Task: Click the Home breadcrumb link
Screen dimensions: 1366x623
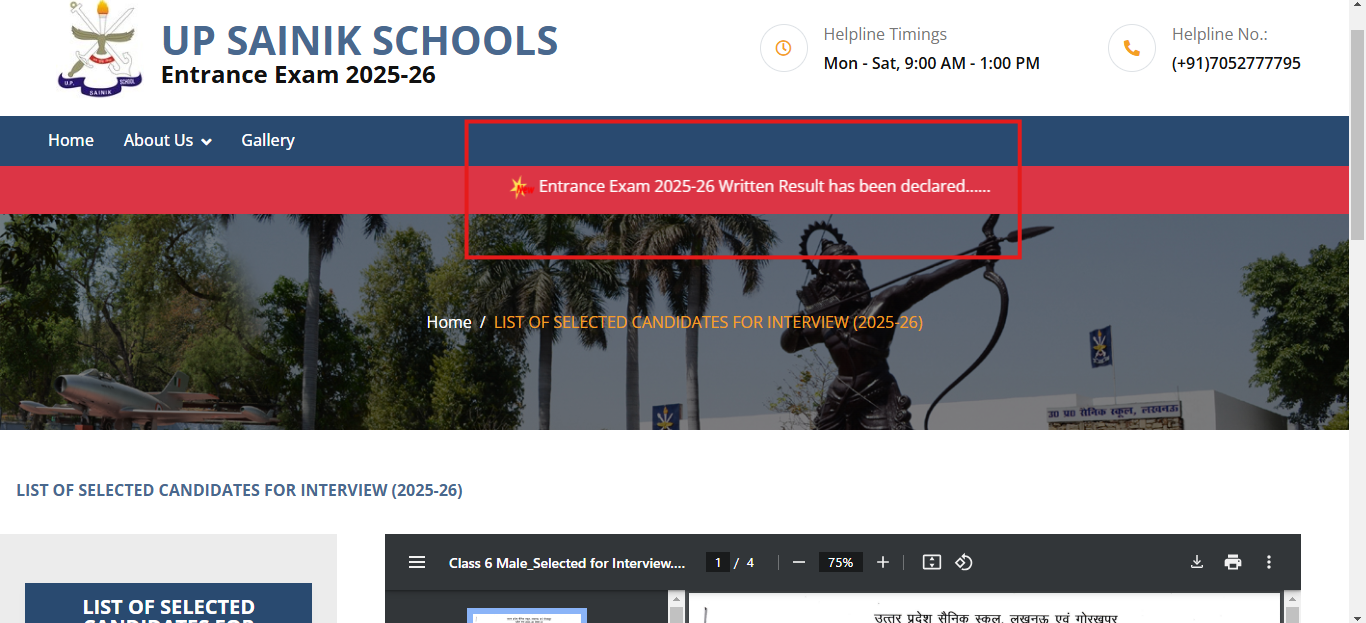Action: tap(449, 321)
